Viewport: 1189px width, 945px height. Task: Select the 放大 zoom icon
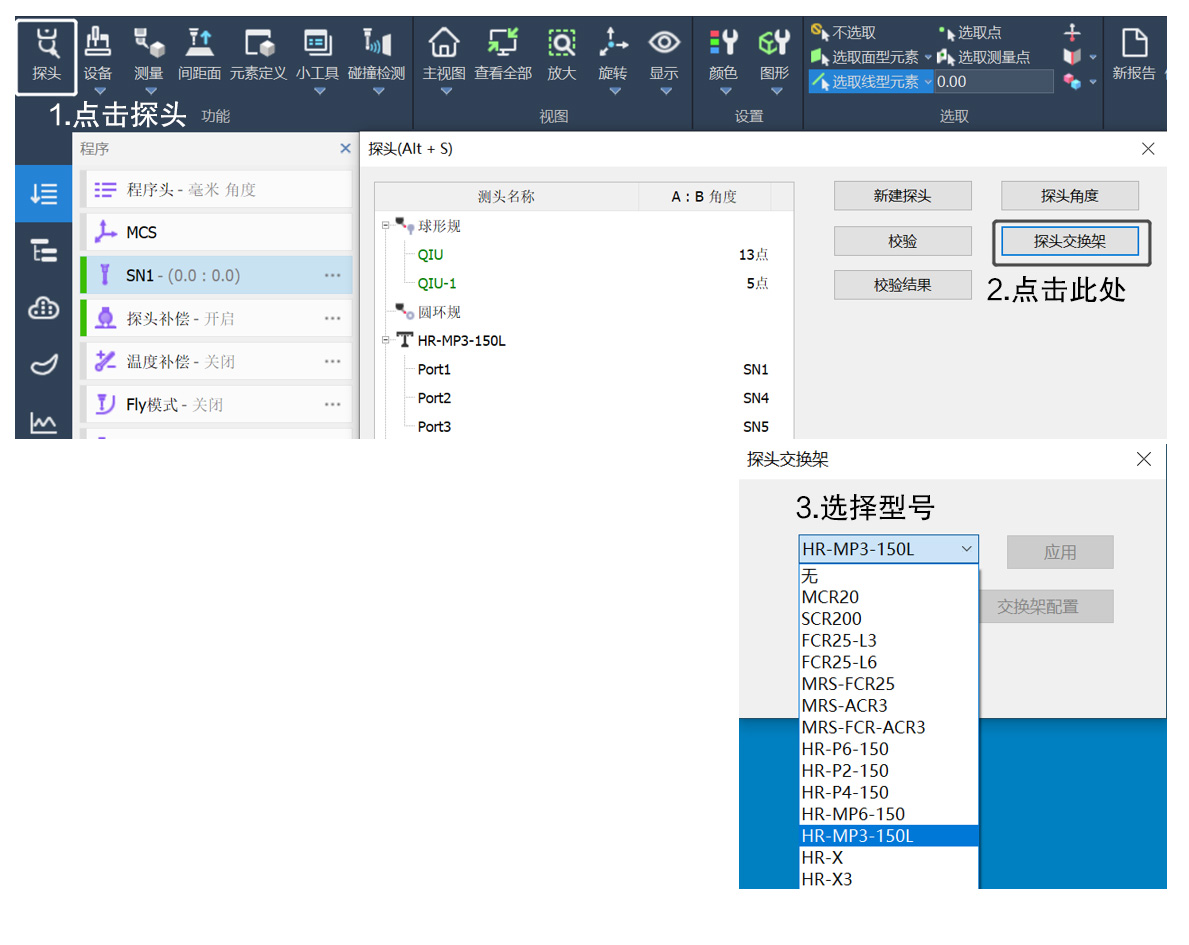coord(562,55)
